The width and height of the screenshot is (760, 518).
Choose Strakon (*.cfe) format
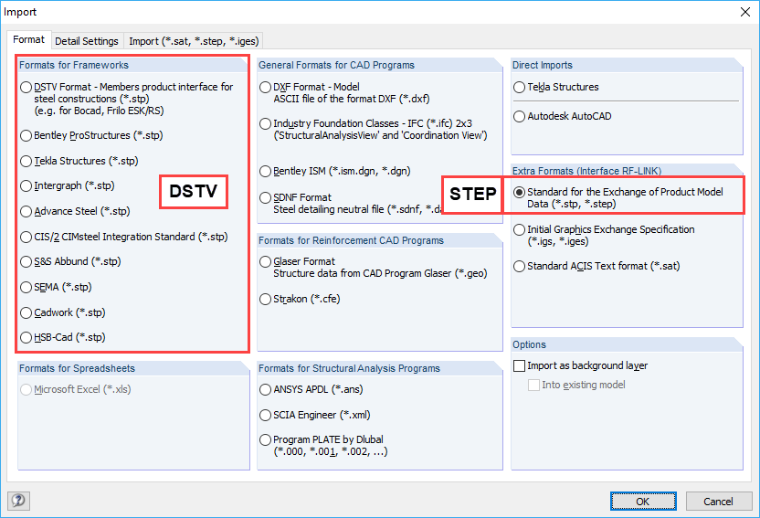click(x=265, y=299)
